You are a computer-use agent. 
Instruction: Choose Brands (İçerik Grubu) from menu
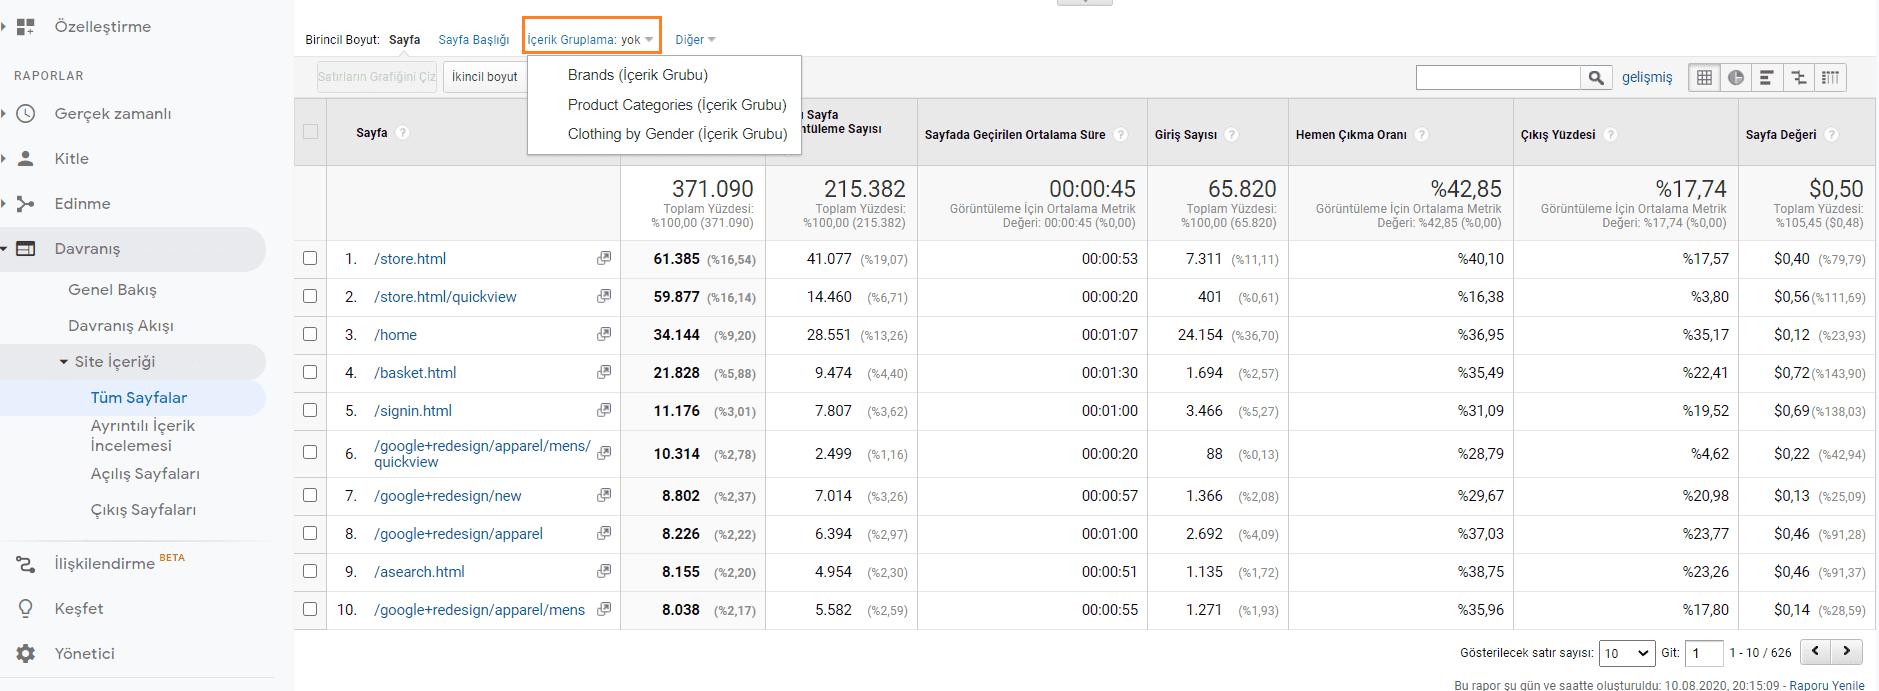click(637, 75)
